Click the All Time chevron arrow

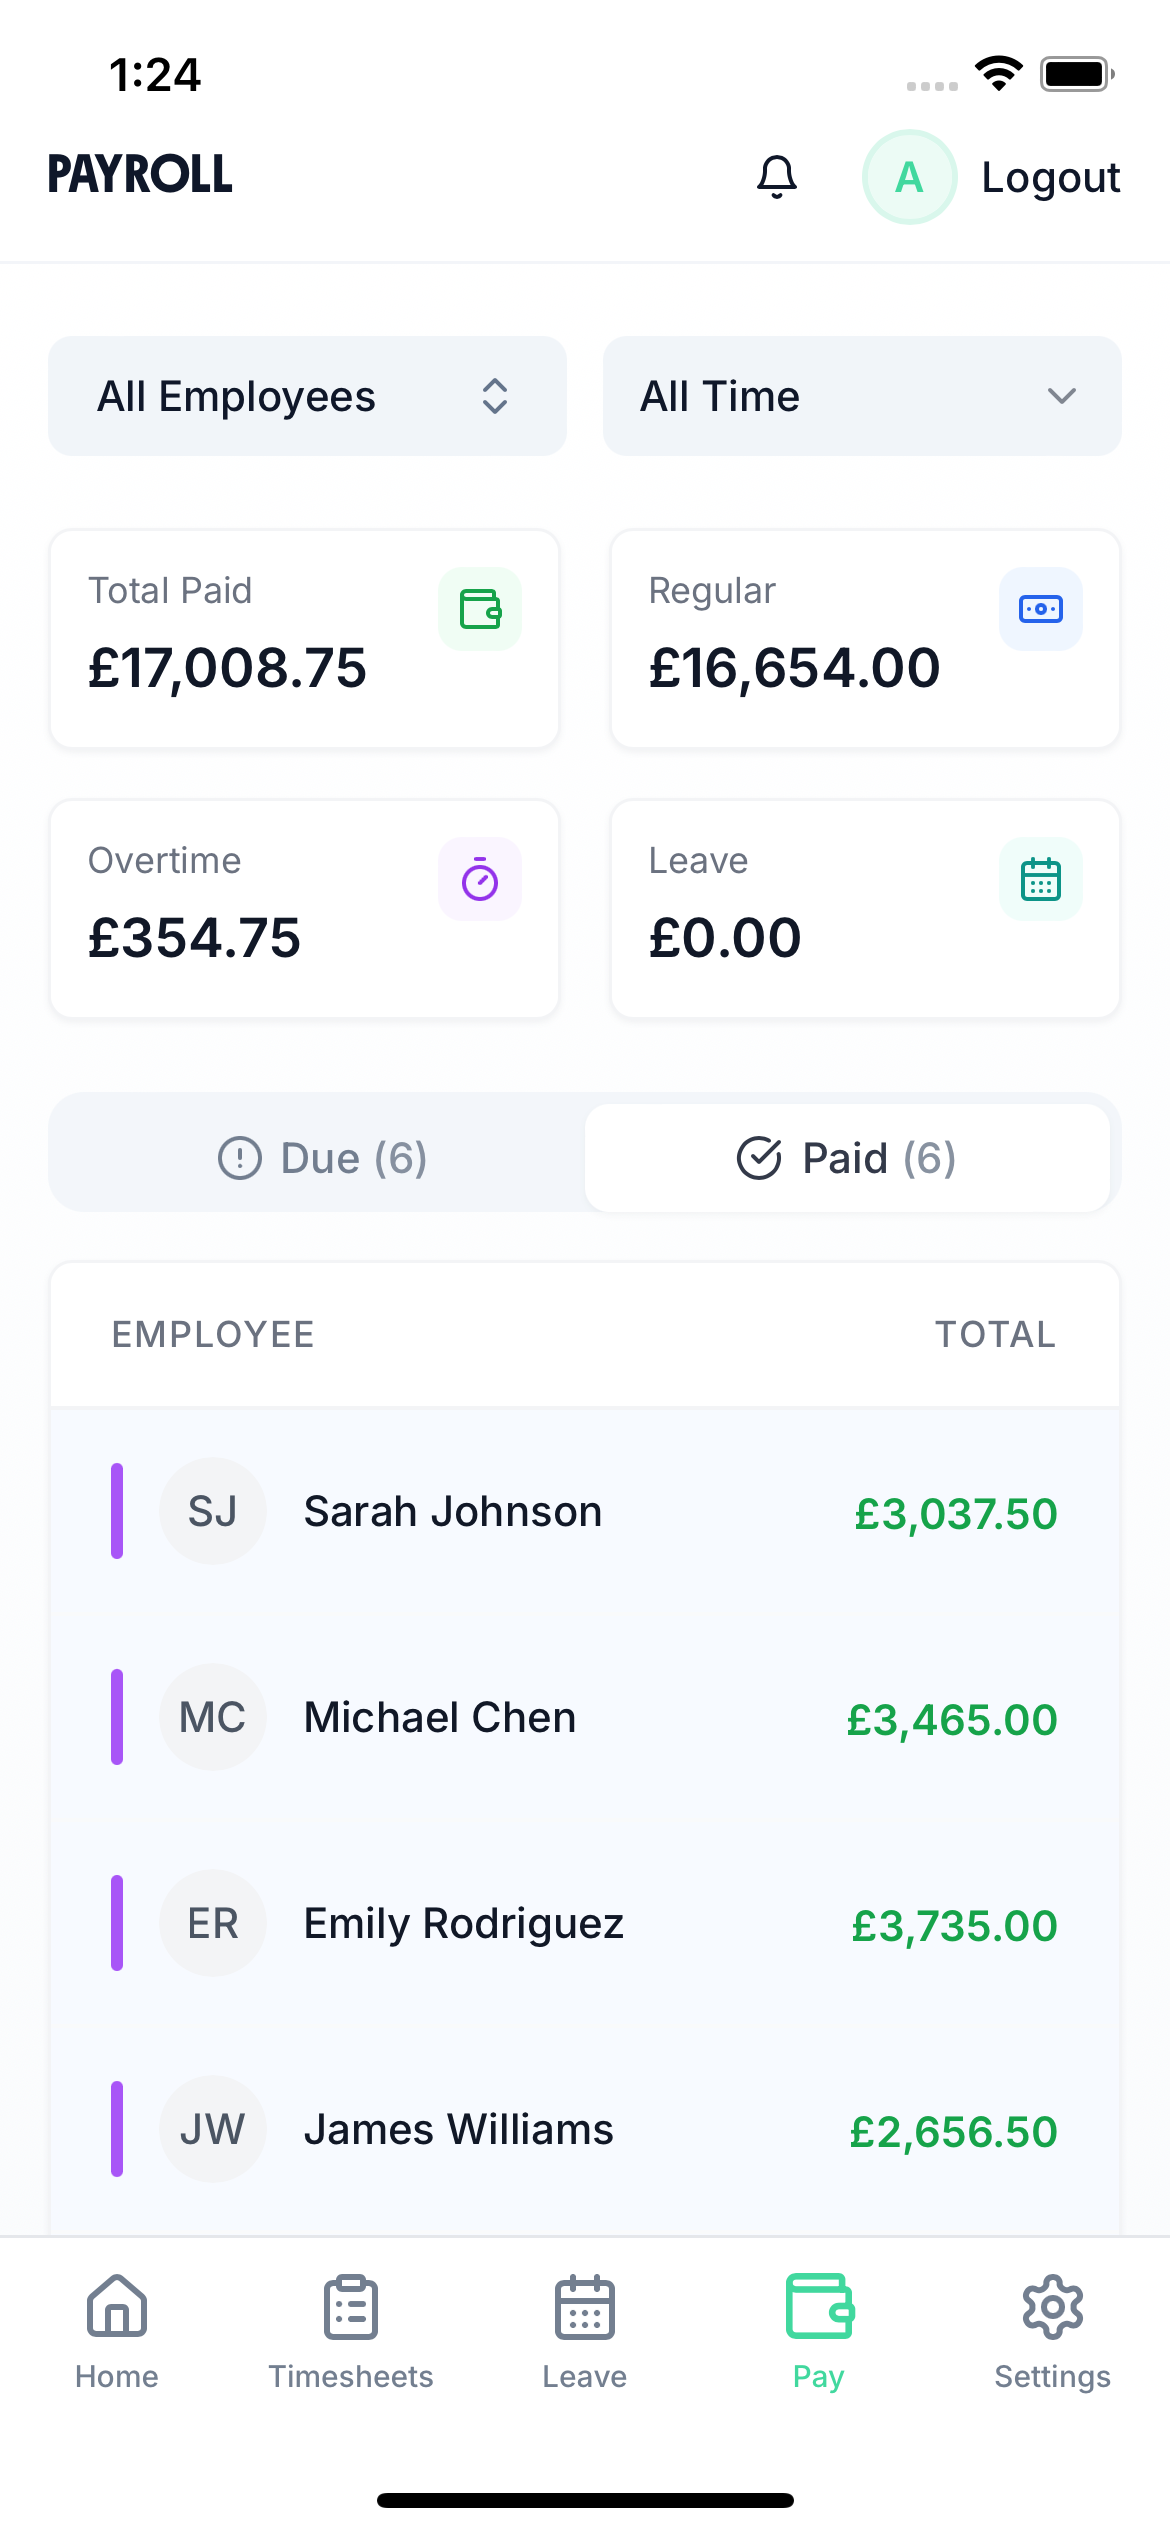point(1061,396)
